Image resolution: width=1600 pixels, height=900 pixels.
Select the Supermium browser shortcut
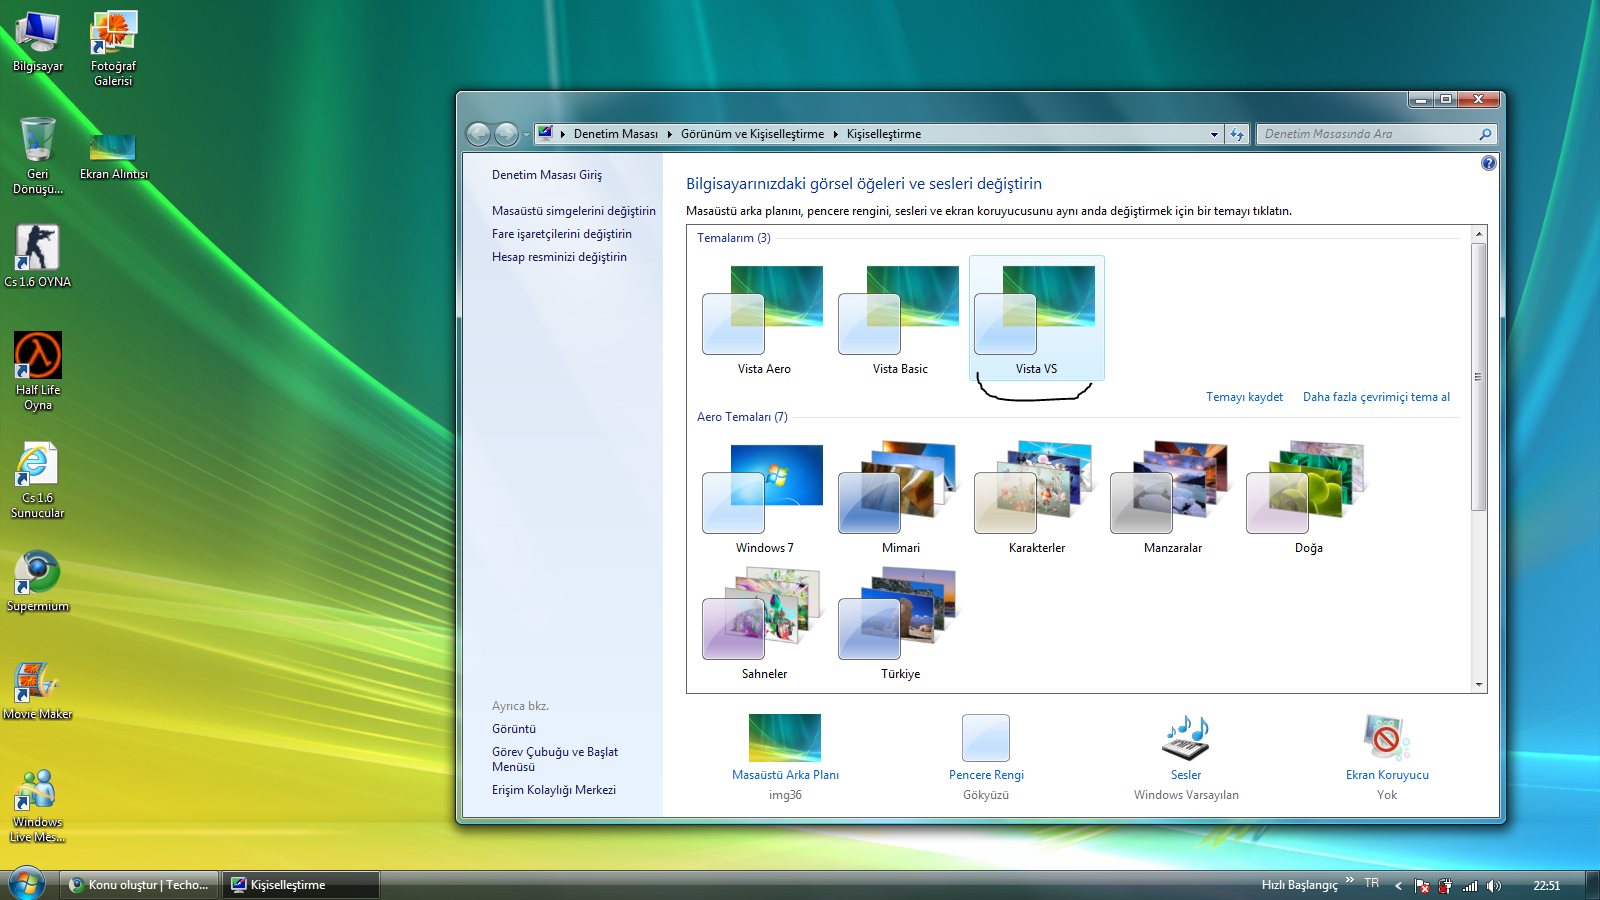tap(38, 580)
